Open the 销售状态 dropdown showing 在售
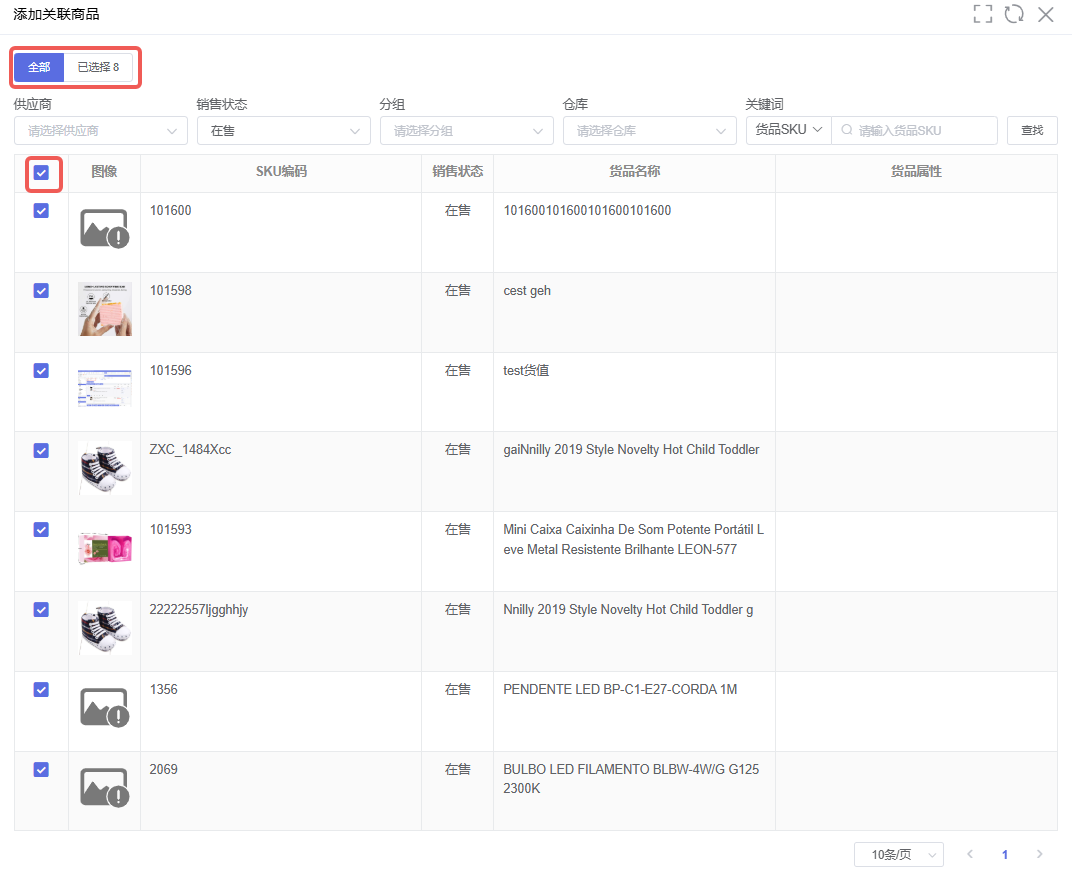This screenshot has width=1072, height=877. pyautogui.click(x=284, y=131)
